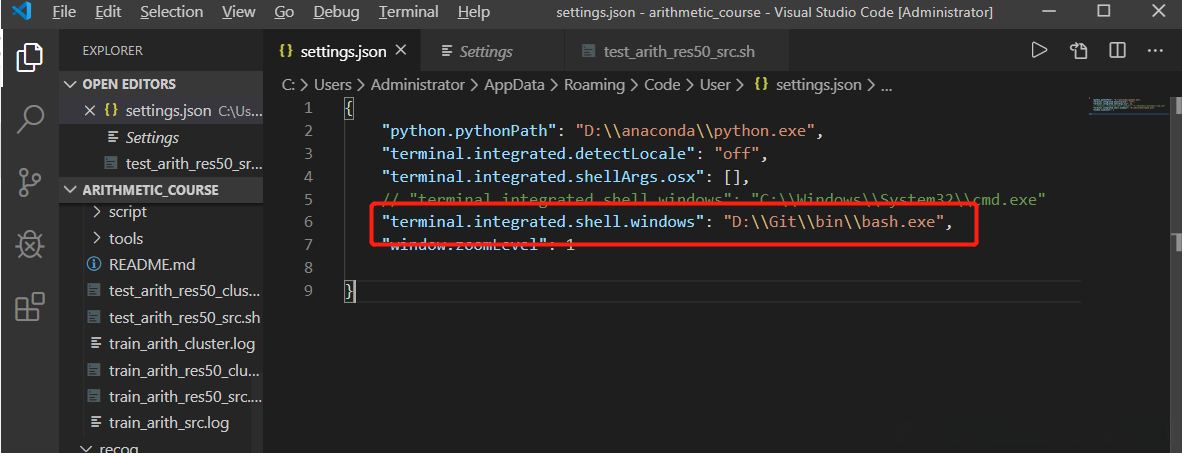
Task: Open the Terminal menu
Action: pos(408,12)
